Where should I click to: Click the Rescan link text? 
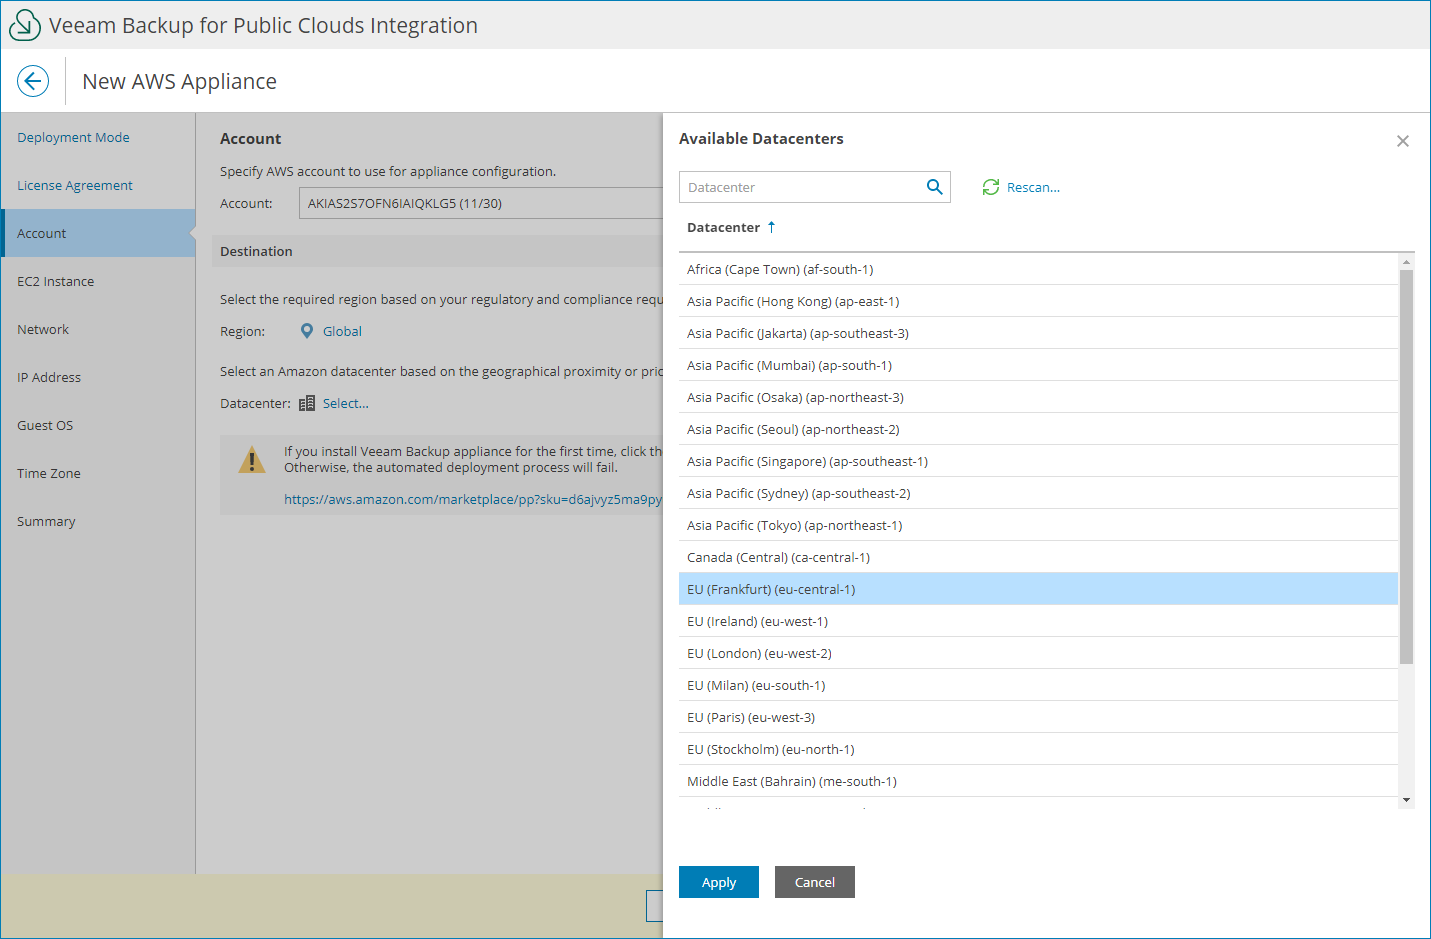(x=1034, y=187)
